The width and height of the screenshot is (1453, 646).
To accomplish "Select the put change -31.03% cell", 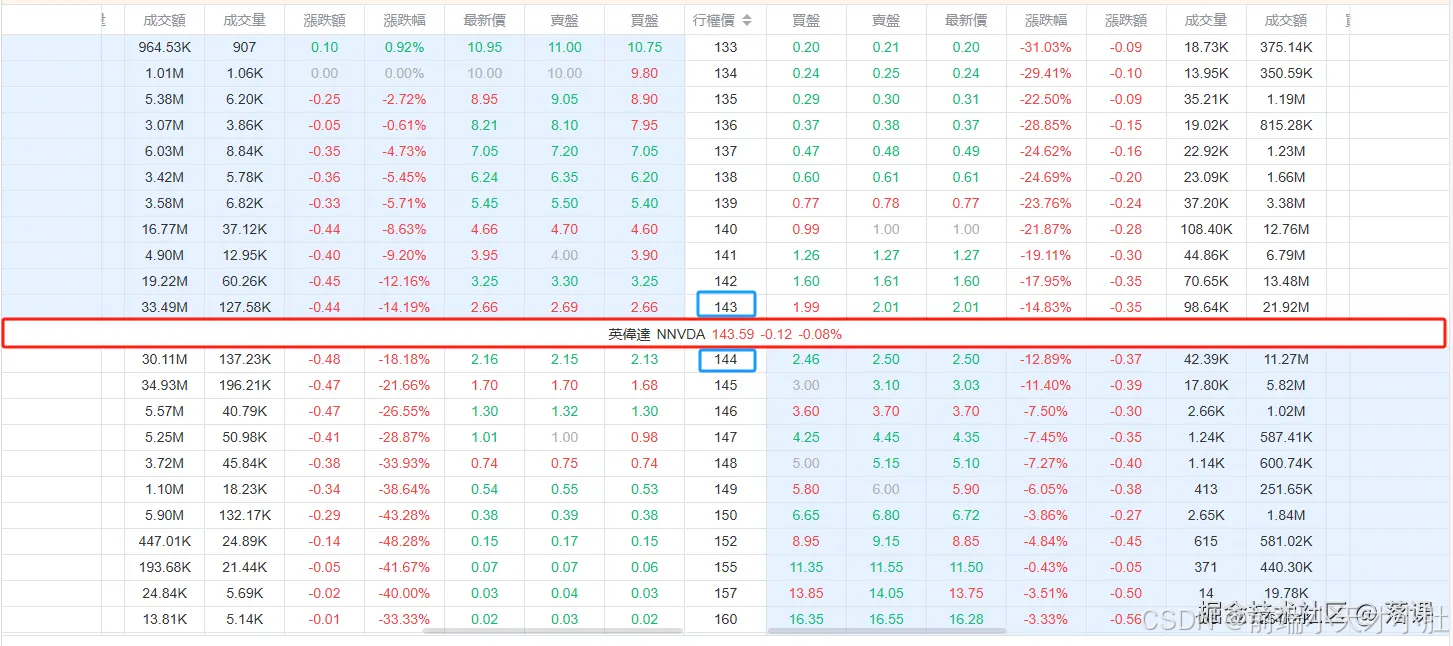I will [1046, 47].
